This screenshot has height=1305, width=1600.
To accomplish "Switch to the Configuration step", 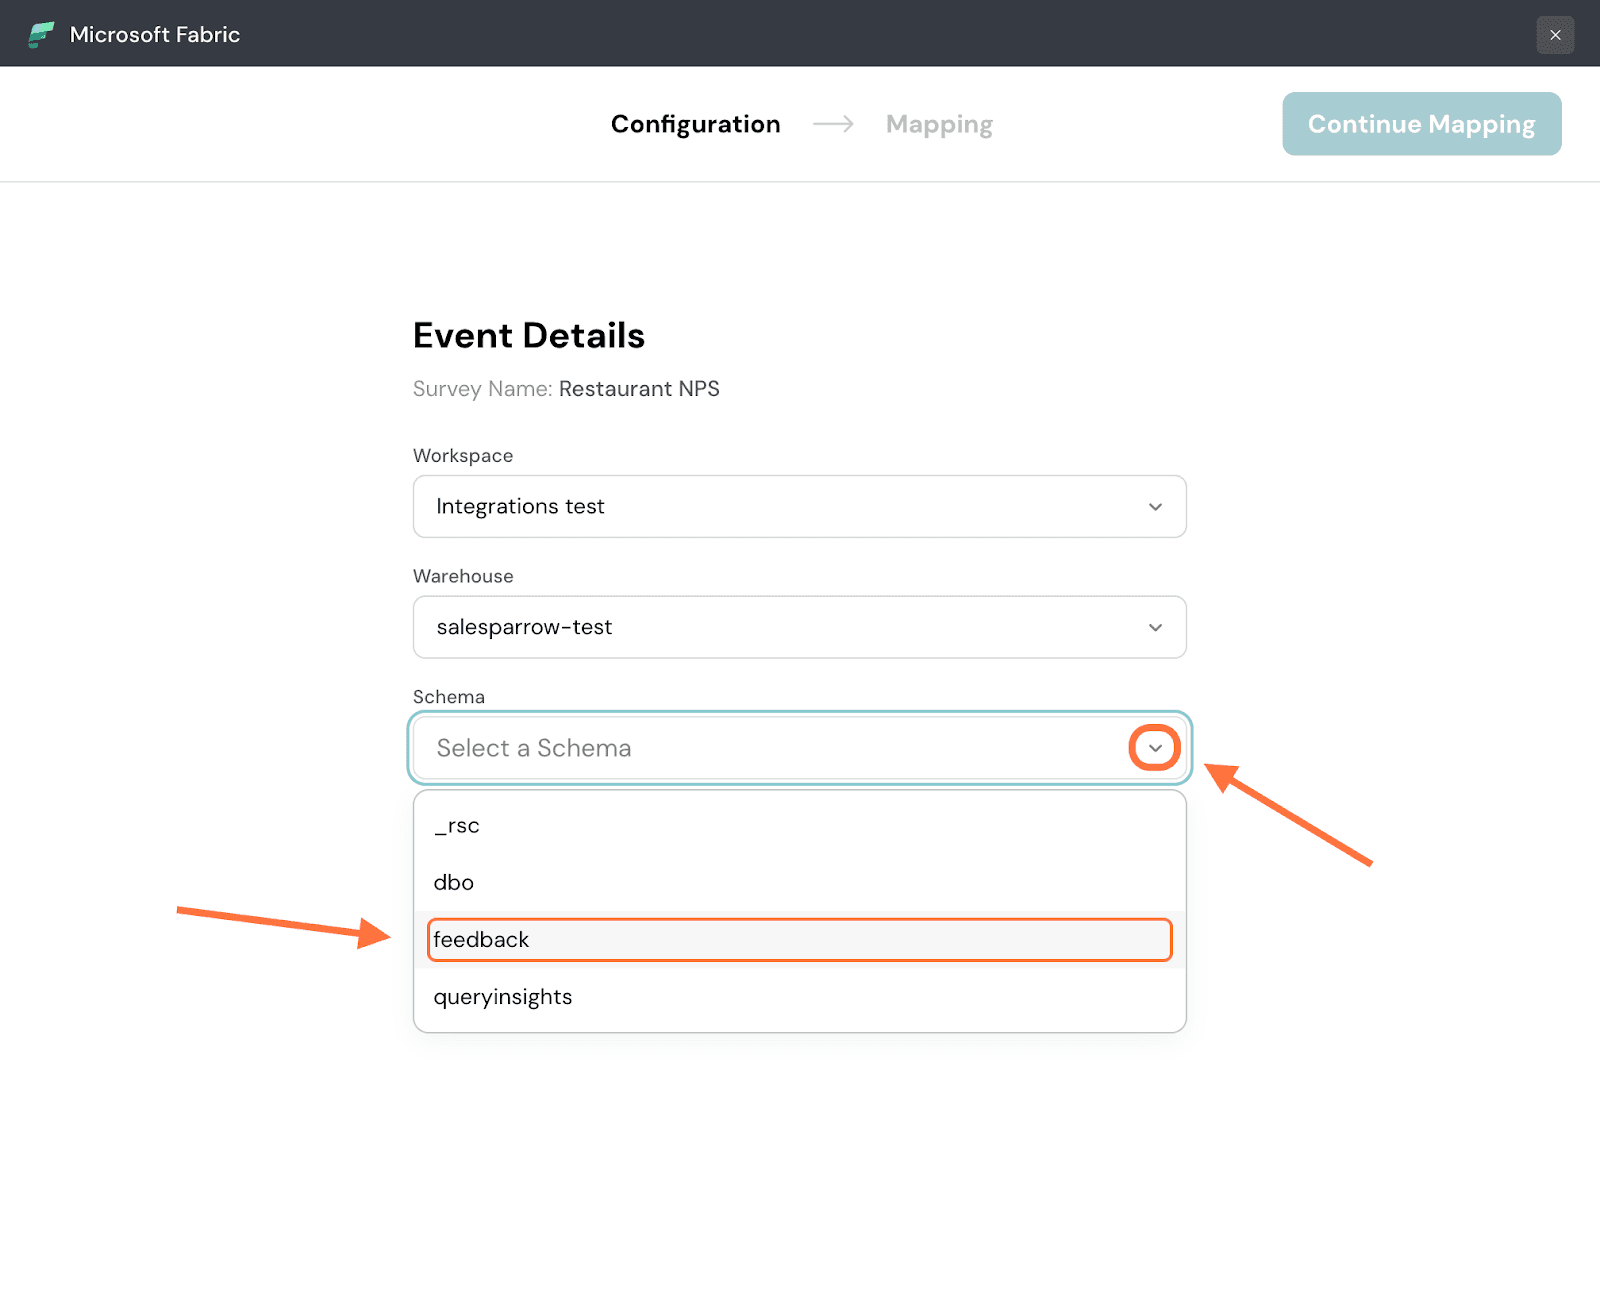I will pos(695,124).
